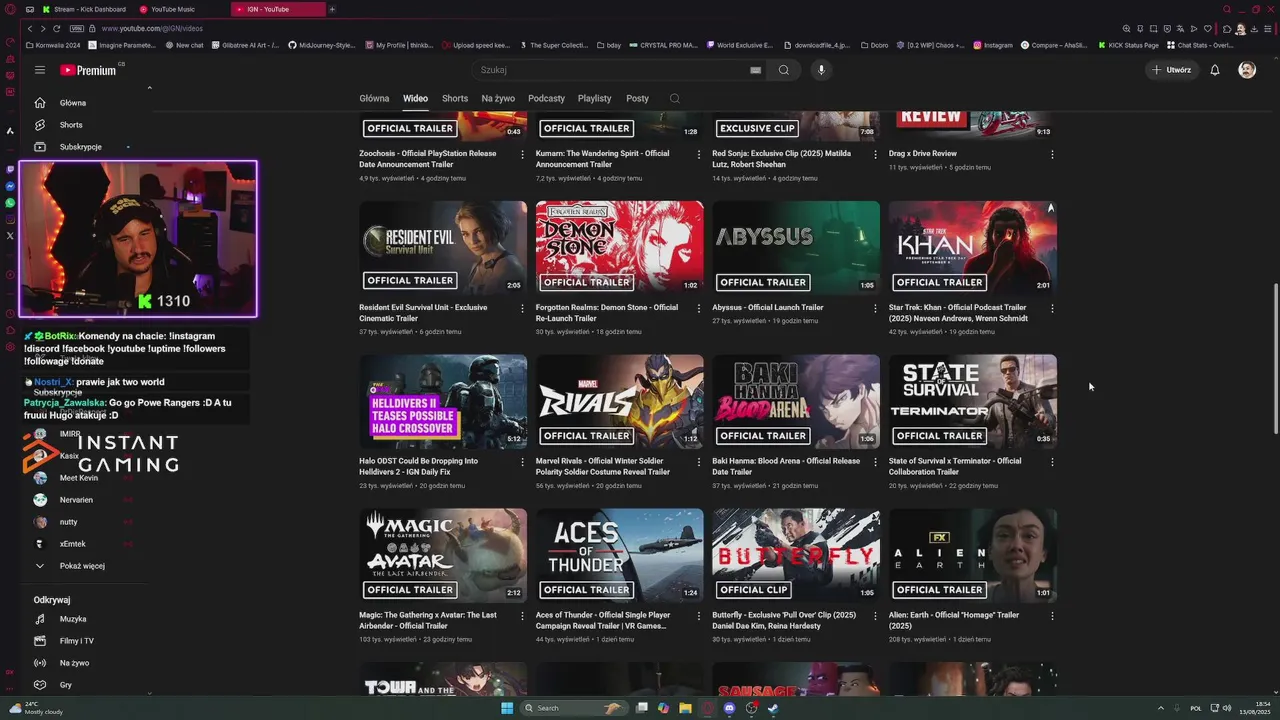Screen dimensions: 1280x720
Task: Open Star Trek Khan thumbnail
Action: point(973,247)
